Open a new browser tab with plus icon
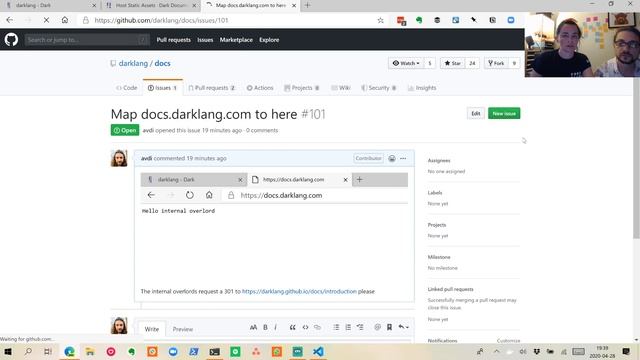The width and height of the screenshot is (640, 360). [307, 5]
